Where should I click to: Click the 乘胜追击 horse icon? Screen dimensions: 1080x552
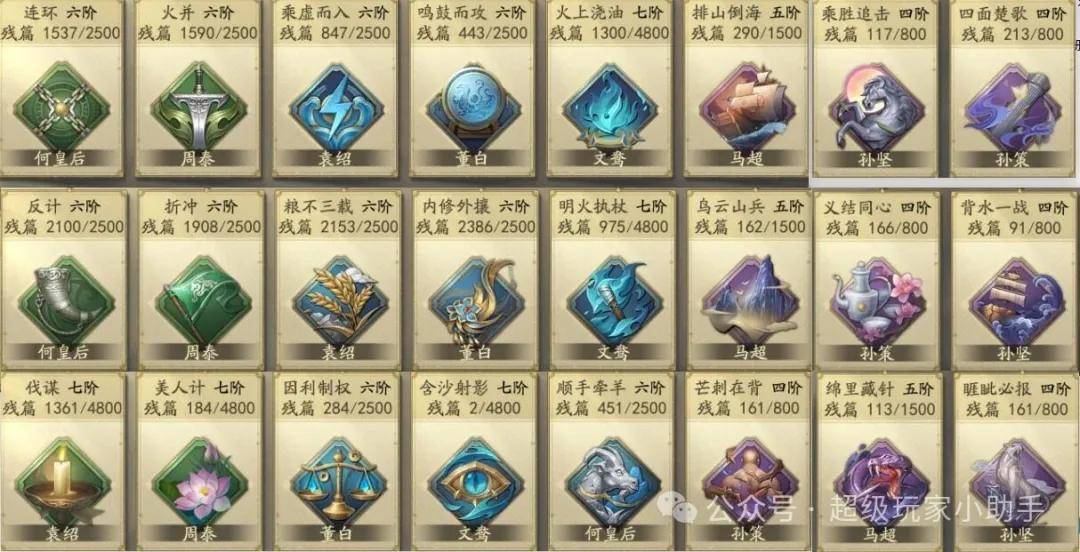pyautogui.click(x=876, y=108)
